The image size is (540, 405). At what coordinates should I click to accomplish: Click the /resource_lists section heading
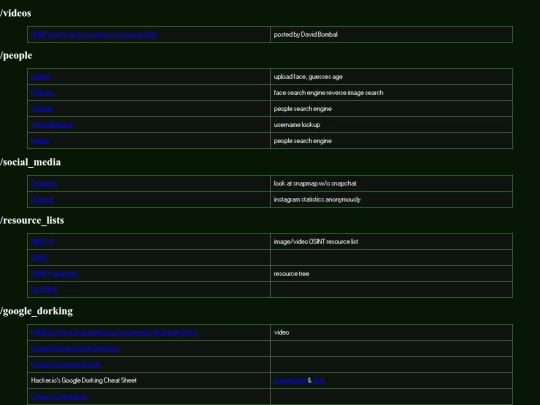32,220
